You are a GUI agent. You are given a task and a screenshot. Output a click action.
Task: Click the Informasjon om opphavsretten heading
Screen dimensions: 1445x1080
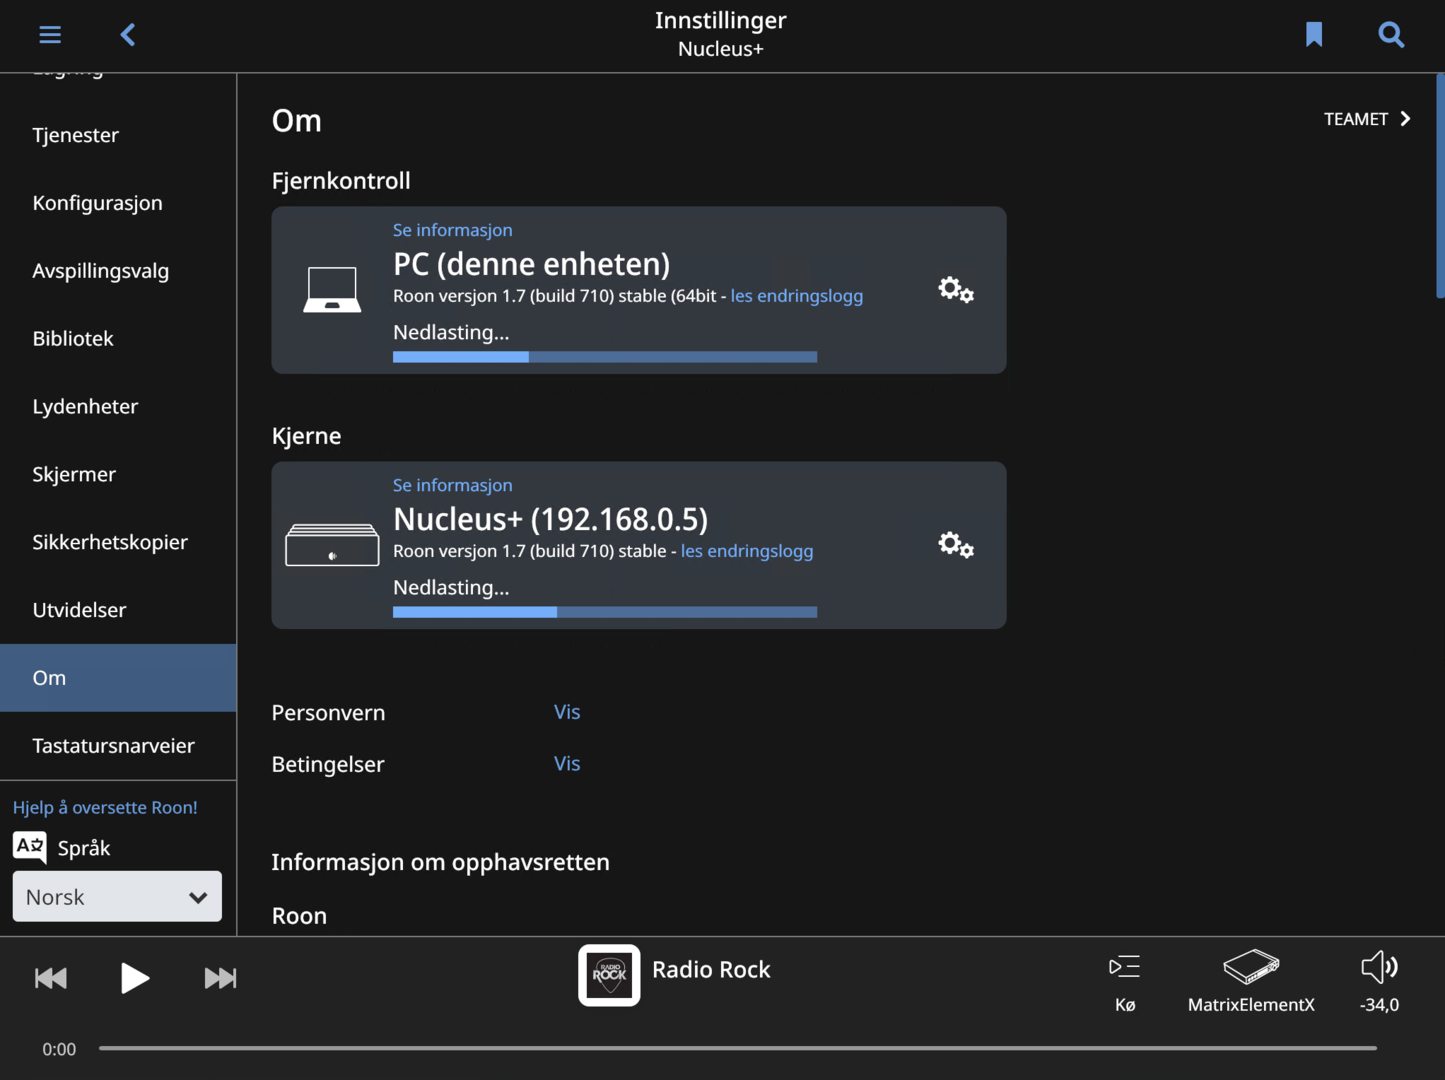click(x=440, y=862)
